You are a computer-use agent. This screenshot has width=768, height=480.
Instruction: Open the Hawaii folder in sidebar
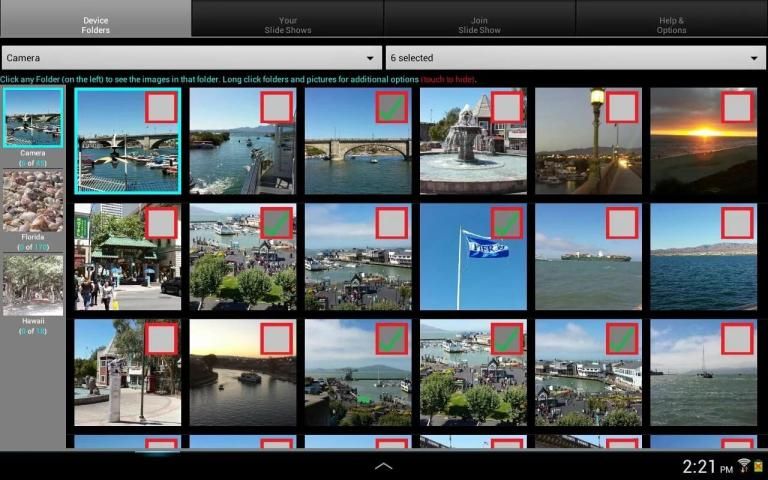click(x=33, y=285)
